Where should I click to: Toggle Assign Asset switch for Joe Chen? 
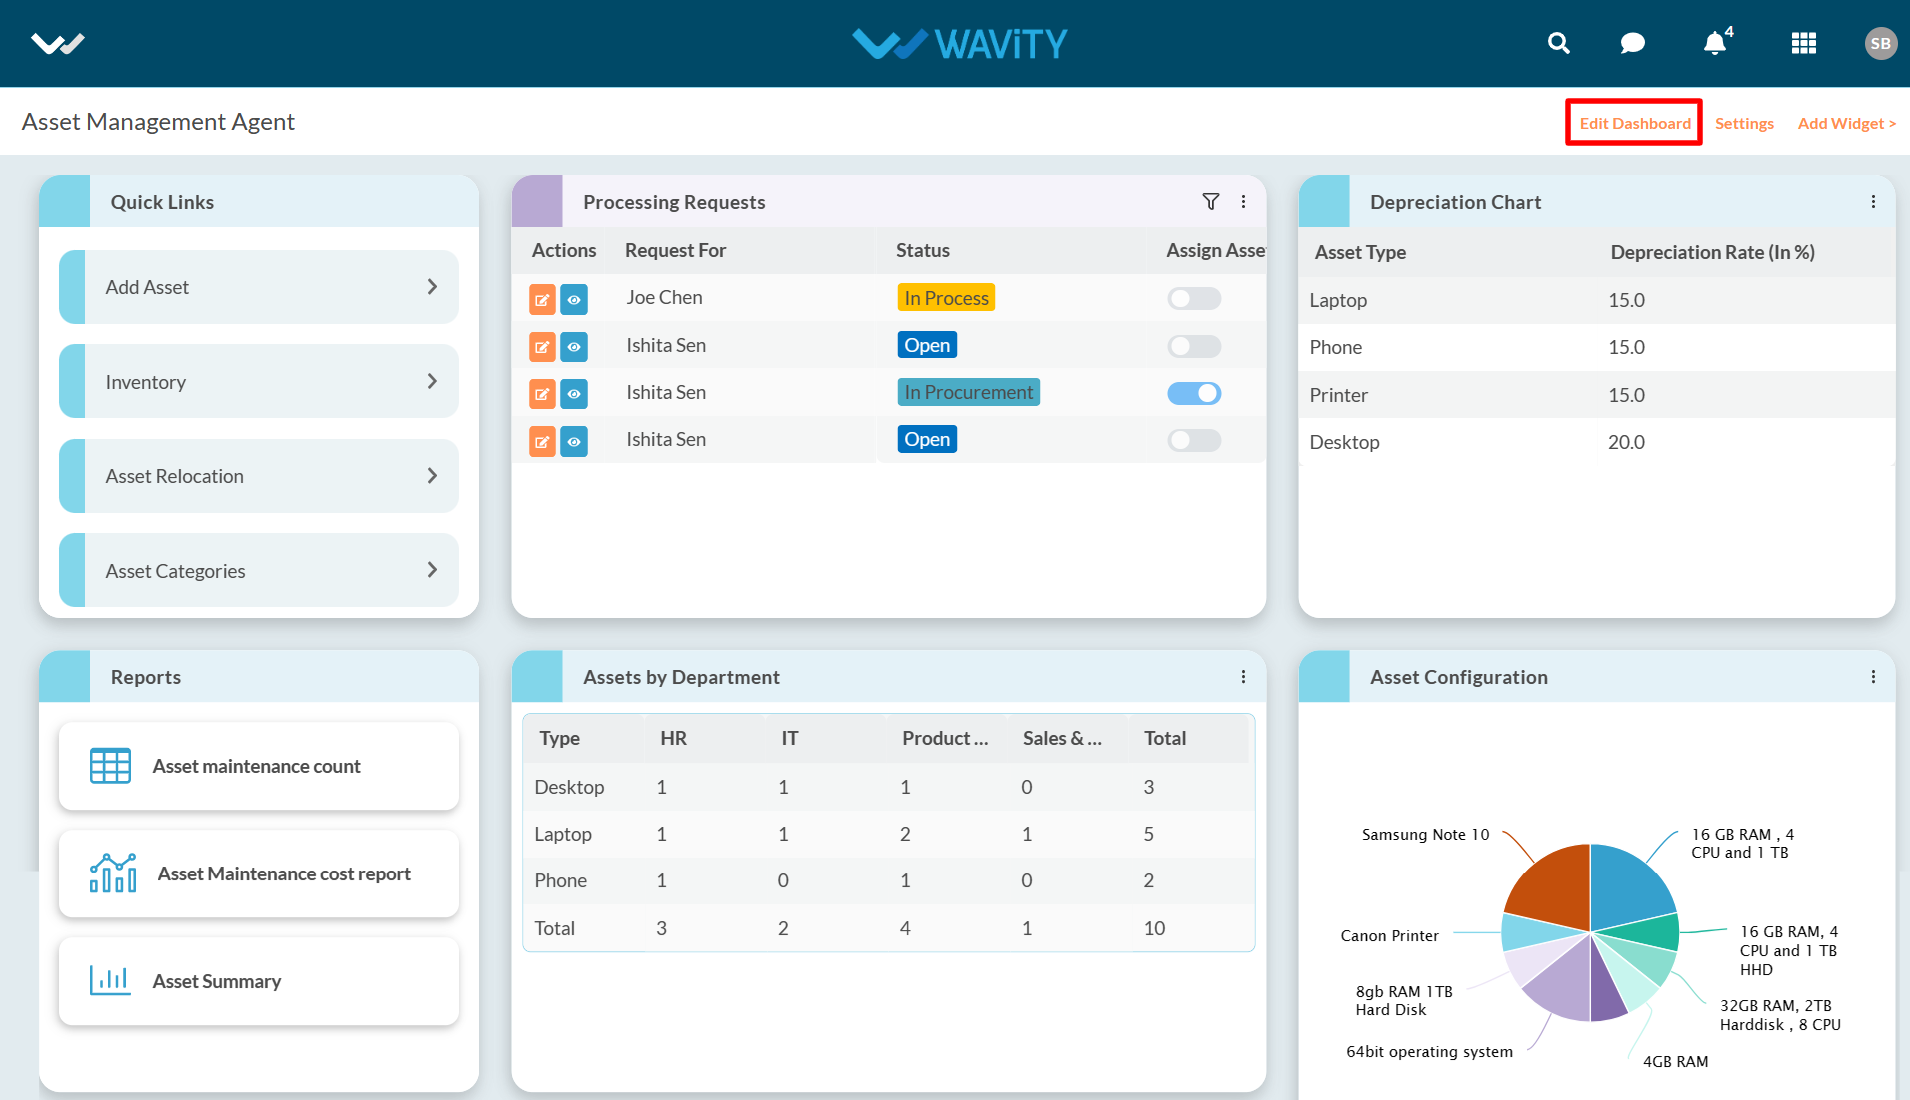point(1194,298)
